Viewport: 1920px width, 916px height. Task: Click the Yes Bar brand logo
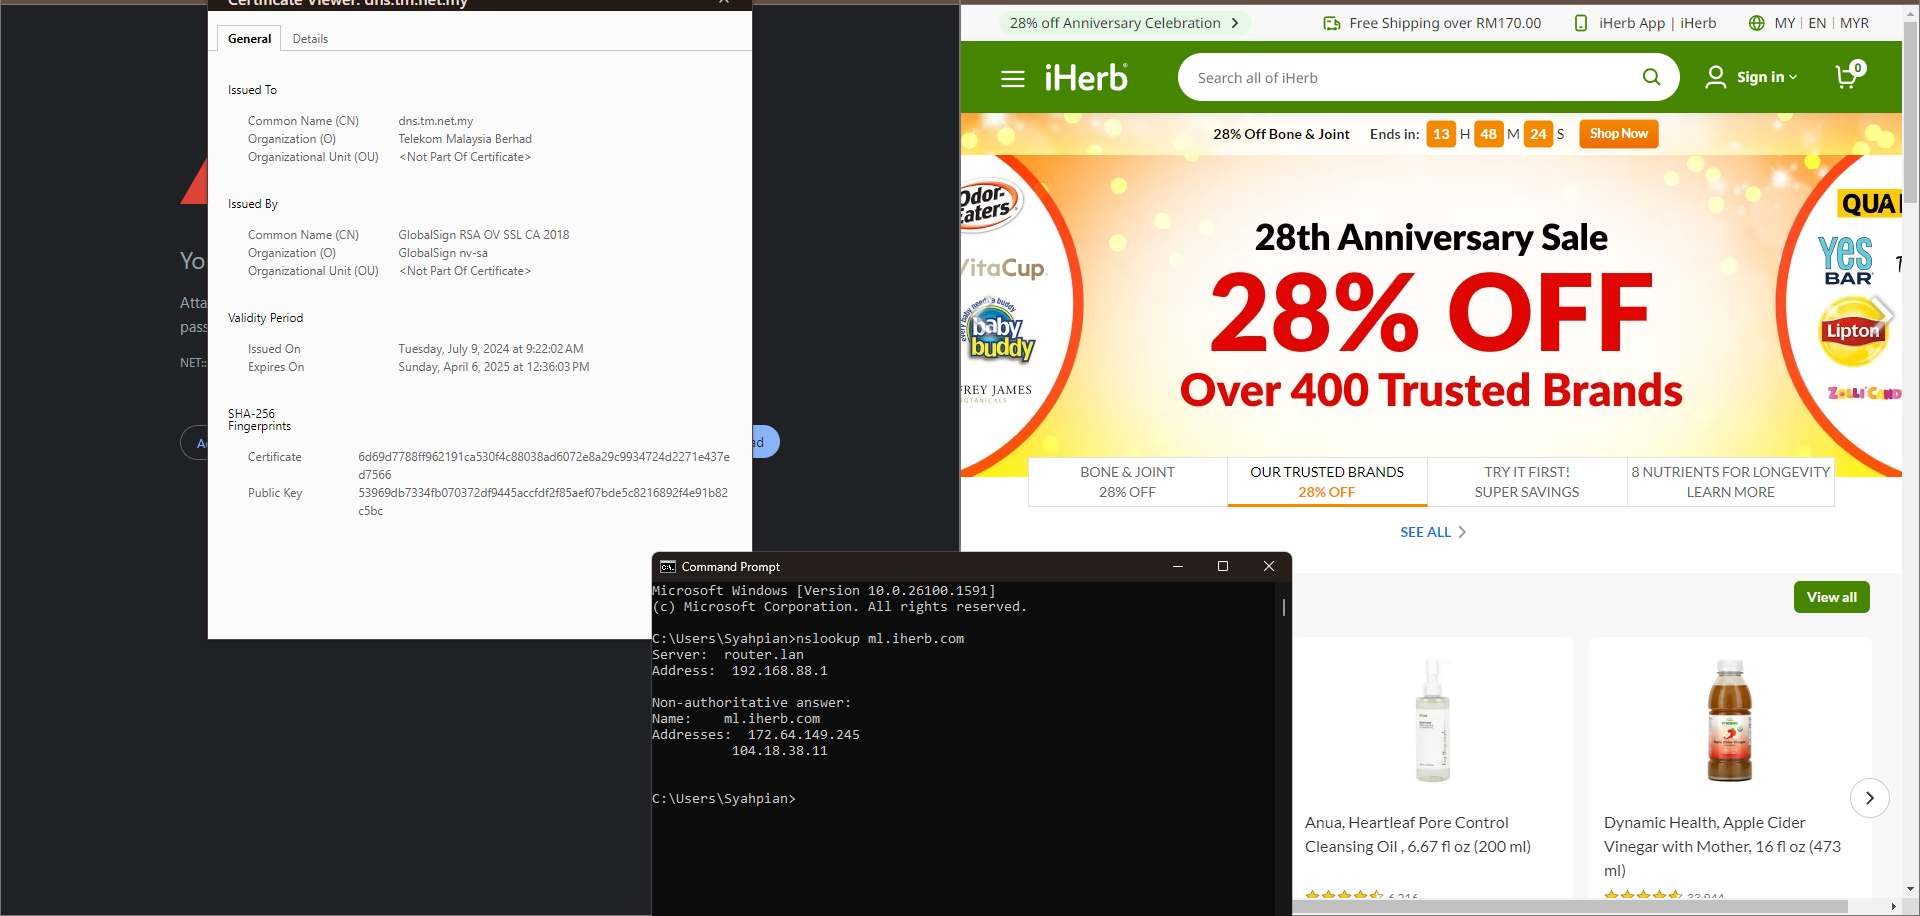1845,261
